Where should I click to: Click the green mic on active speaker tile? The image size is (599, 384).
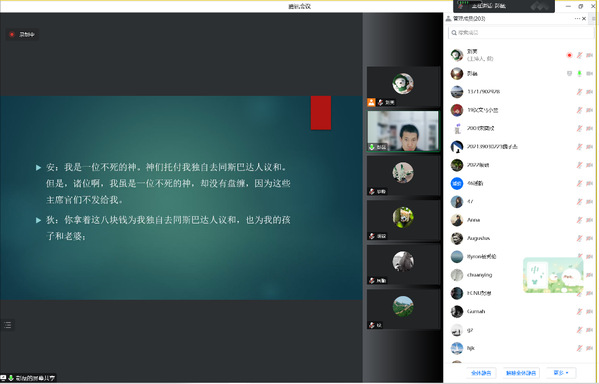pyautogui.click(x=371, y=147)
